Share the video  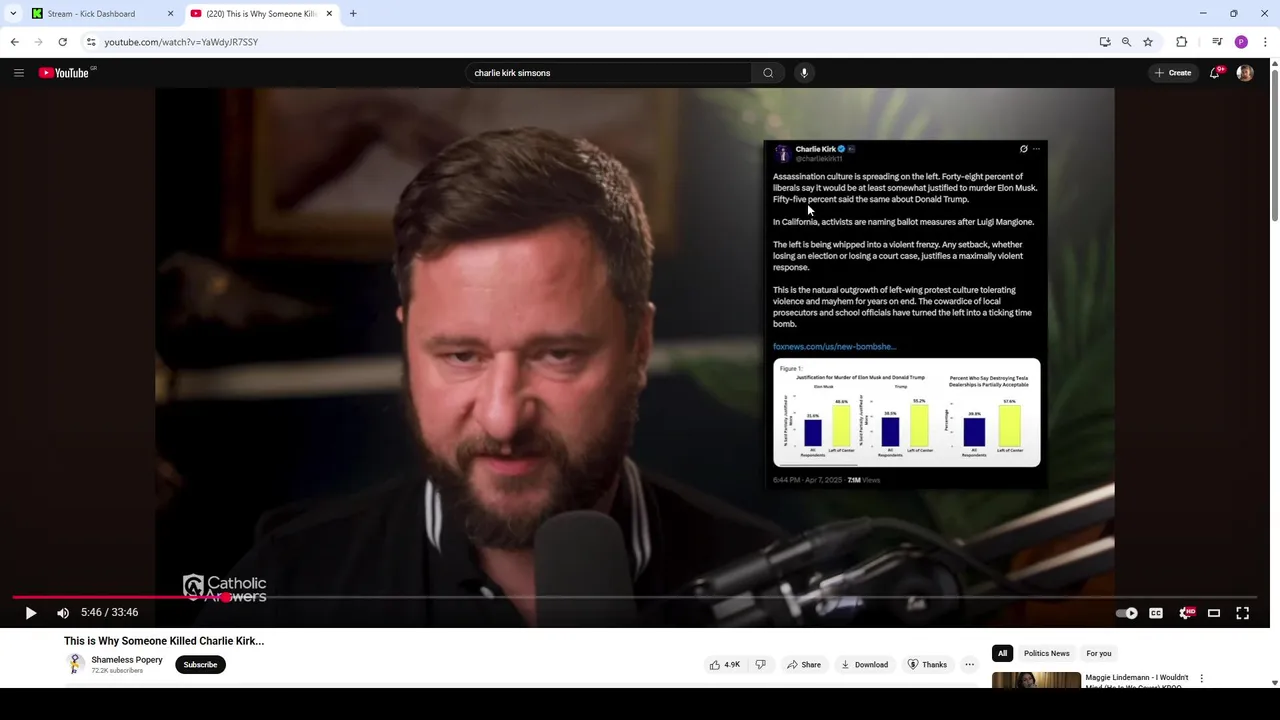pyautogui.click(x=803, y=665)
